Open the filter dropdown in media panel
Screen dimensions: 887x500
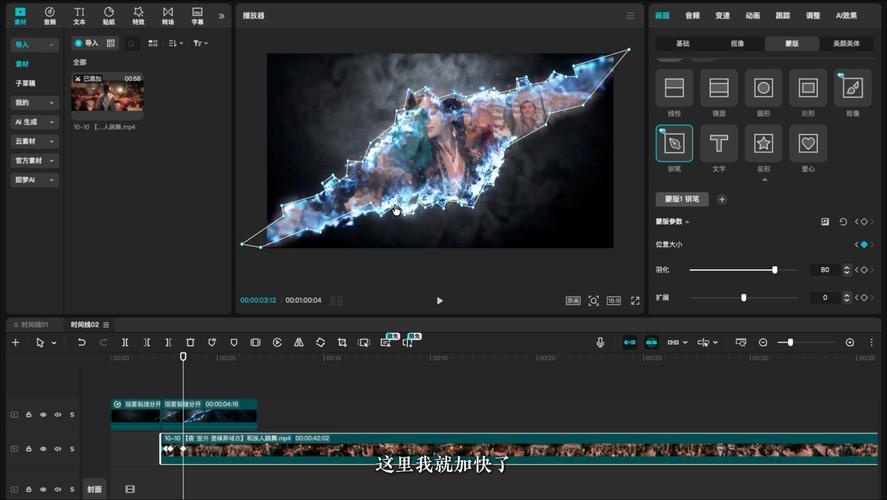pos(200,43)
